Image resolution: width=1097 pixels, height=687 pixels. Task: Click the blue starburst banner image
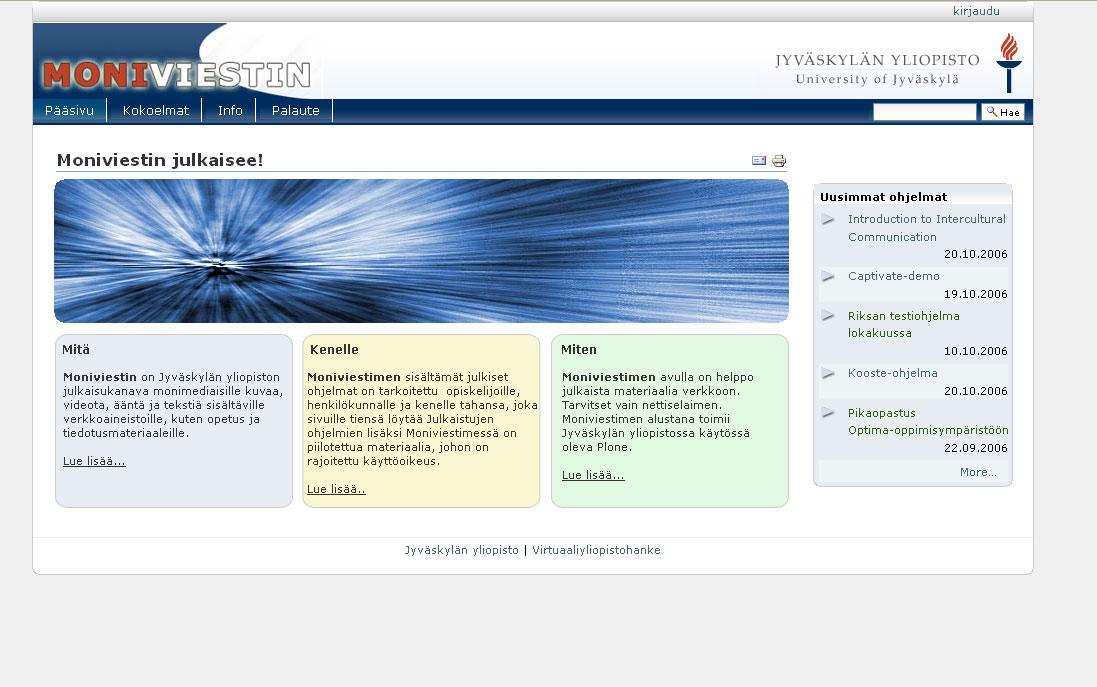(421, 251)
